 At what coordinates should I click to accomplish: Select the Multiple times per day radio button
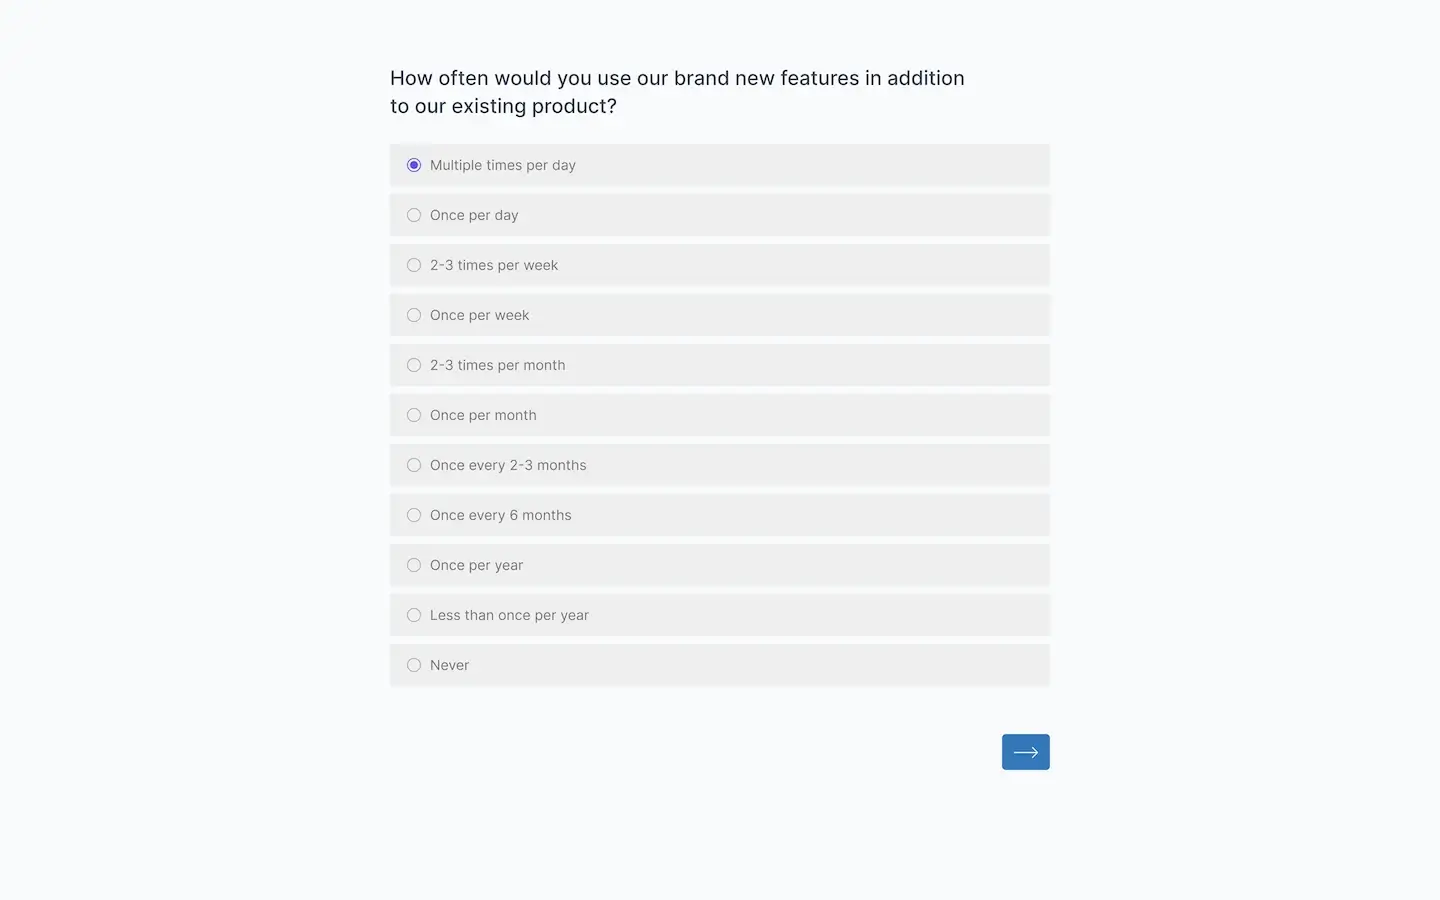414,165
